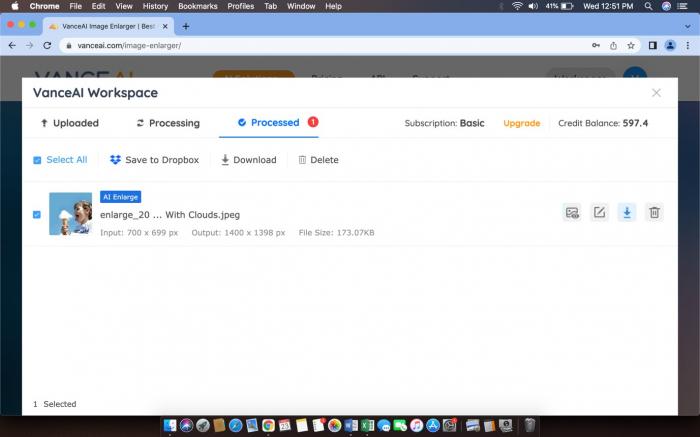Click the Chrome forward arrow
This screenshot has width=700, height=437.
pos(29,46)
